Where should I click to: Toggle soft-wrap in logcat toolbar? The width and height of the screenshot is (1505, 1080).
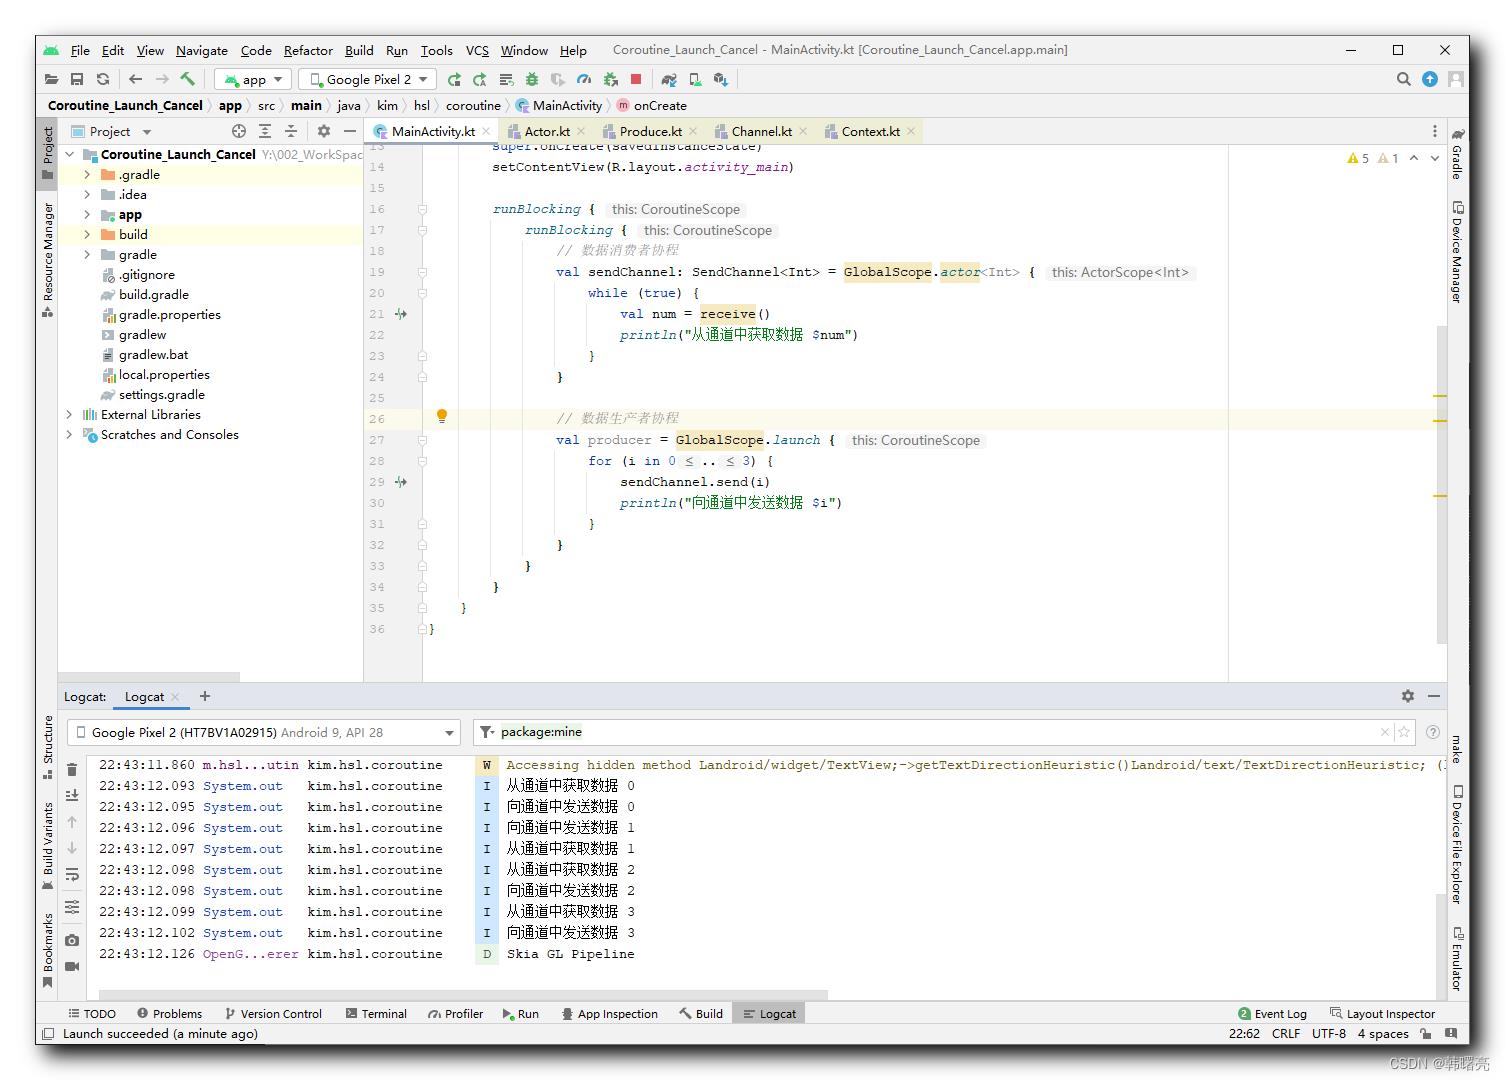[x=72, y=875]
